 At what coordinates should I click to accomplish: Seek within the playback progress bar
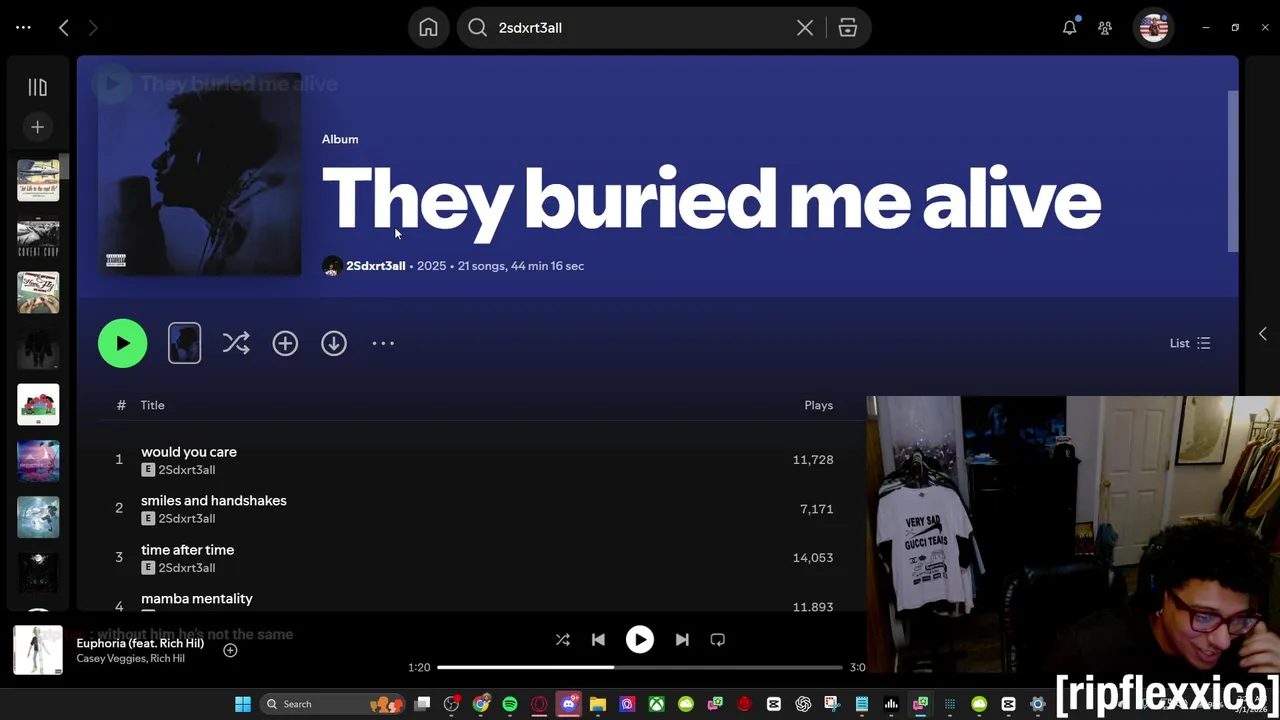[x=640, y=667]
